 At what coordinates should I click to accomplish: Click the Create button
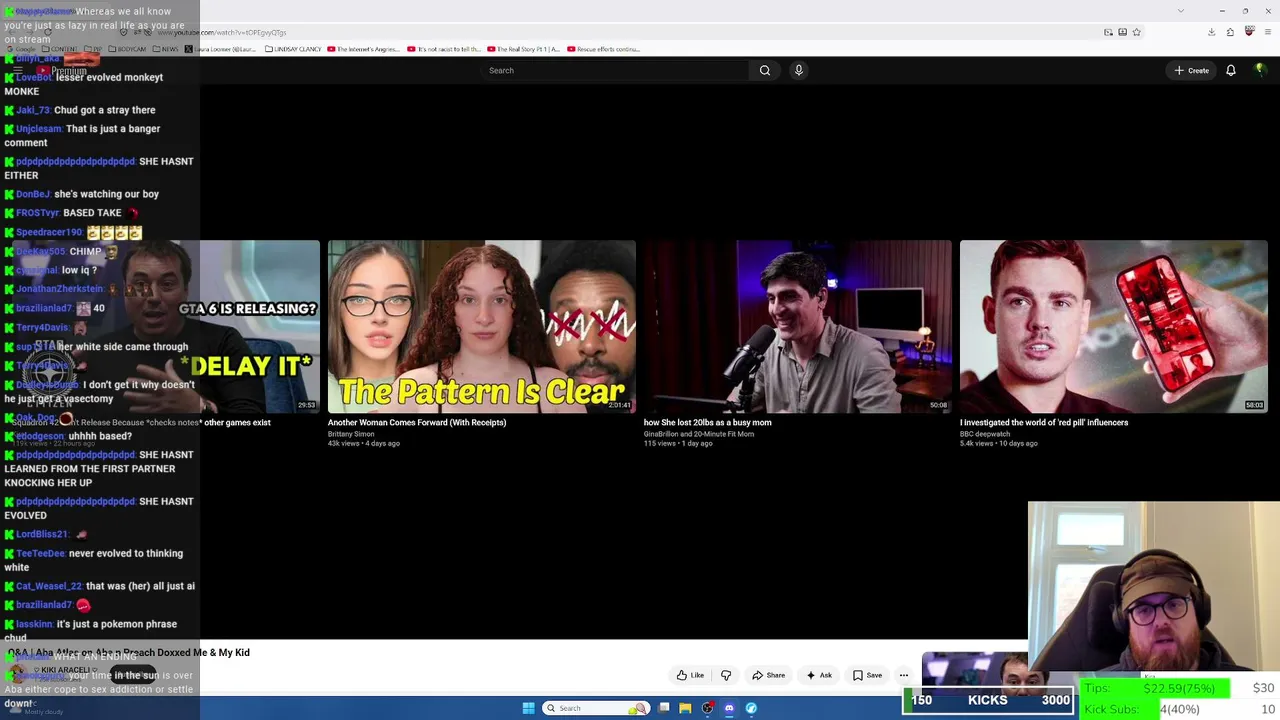click(1192, 70)
